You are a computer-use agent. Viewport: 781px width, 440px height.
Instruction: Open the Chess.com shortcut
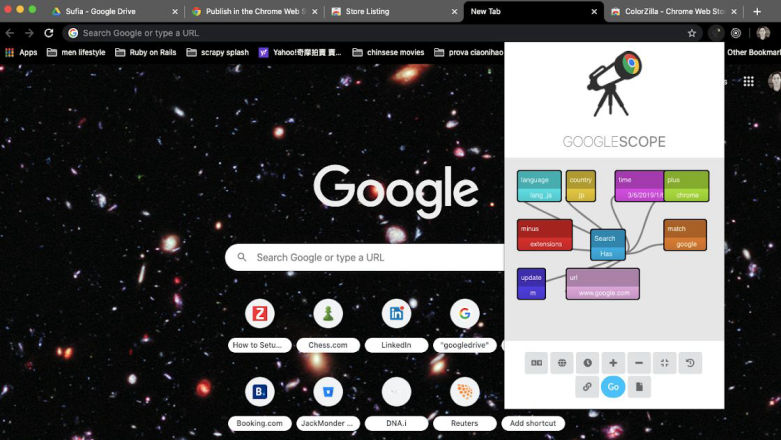[328, 324]
